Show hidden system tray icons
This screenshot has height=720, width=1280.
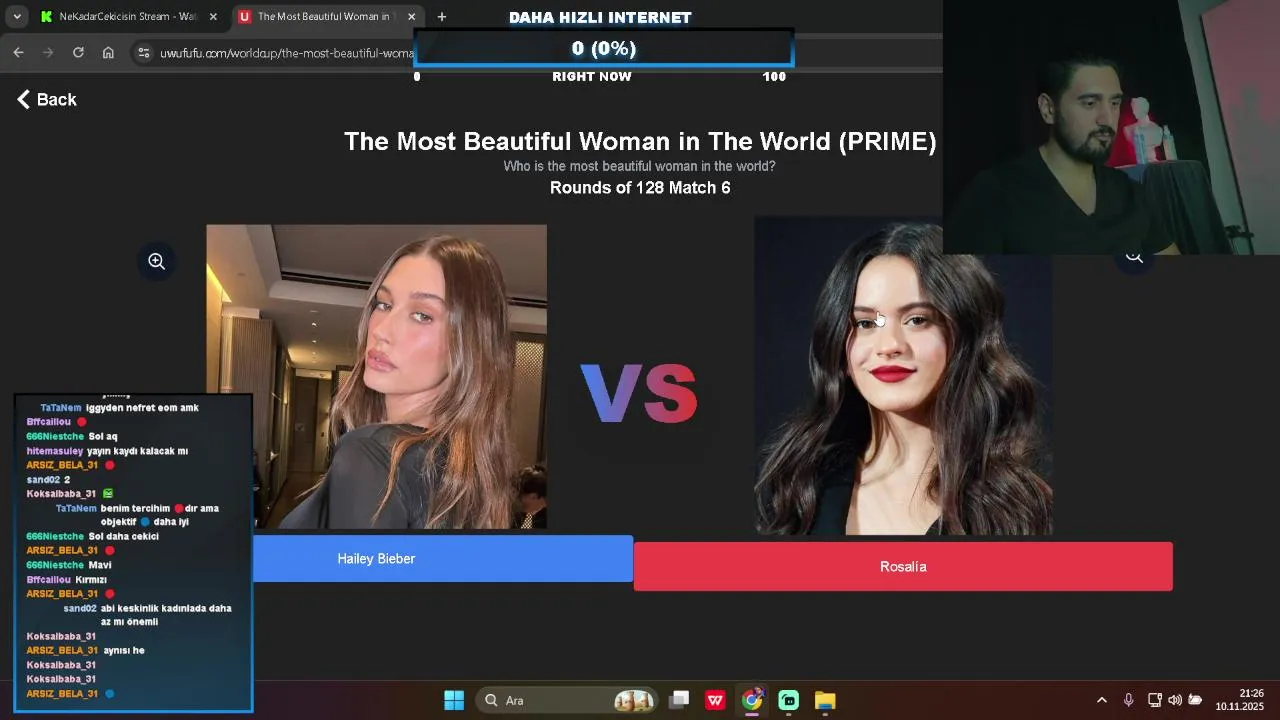tap(1102, 700)
